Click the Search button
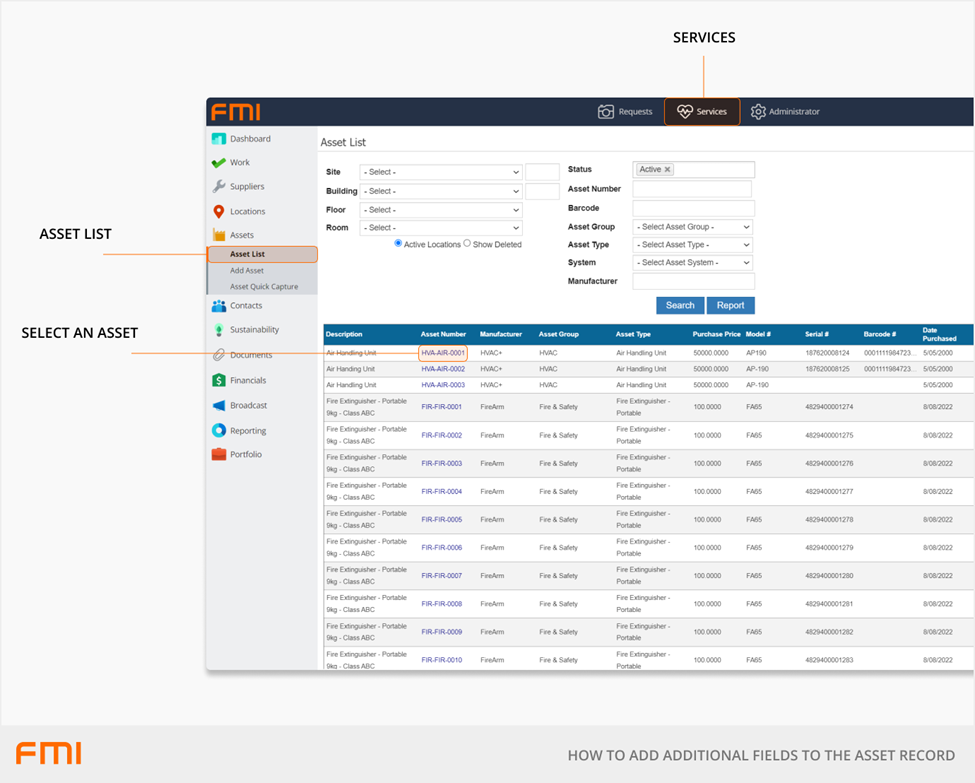The image size is (975, 783). tap(680, 305)
